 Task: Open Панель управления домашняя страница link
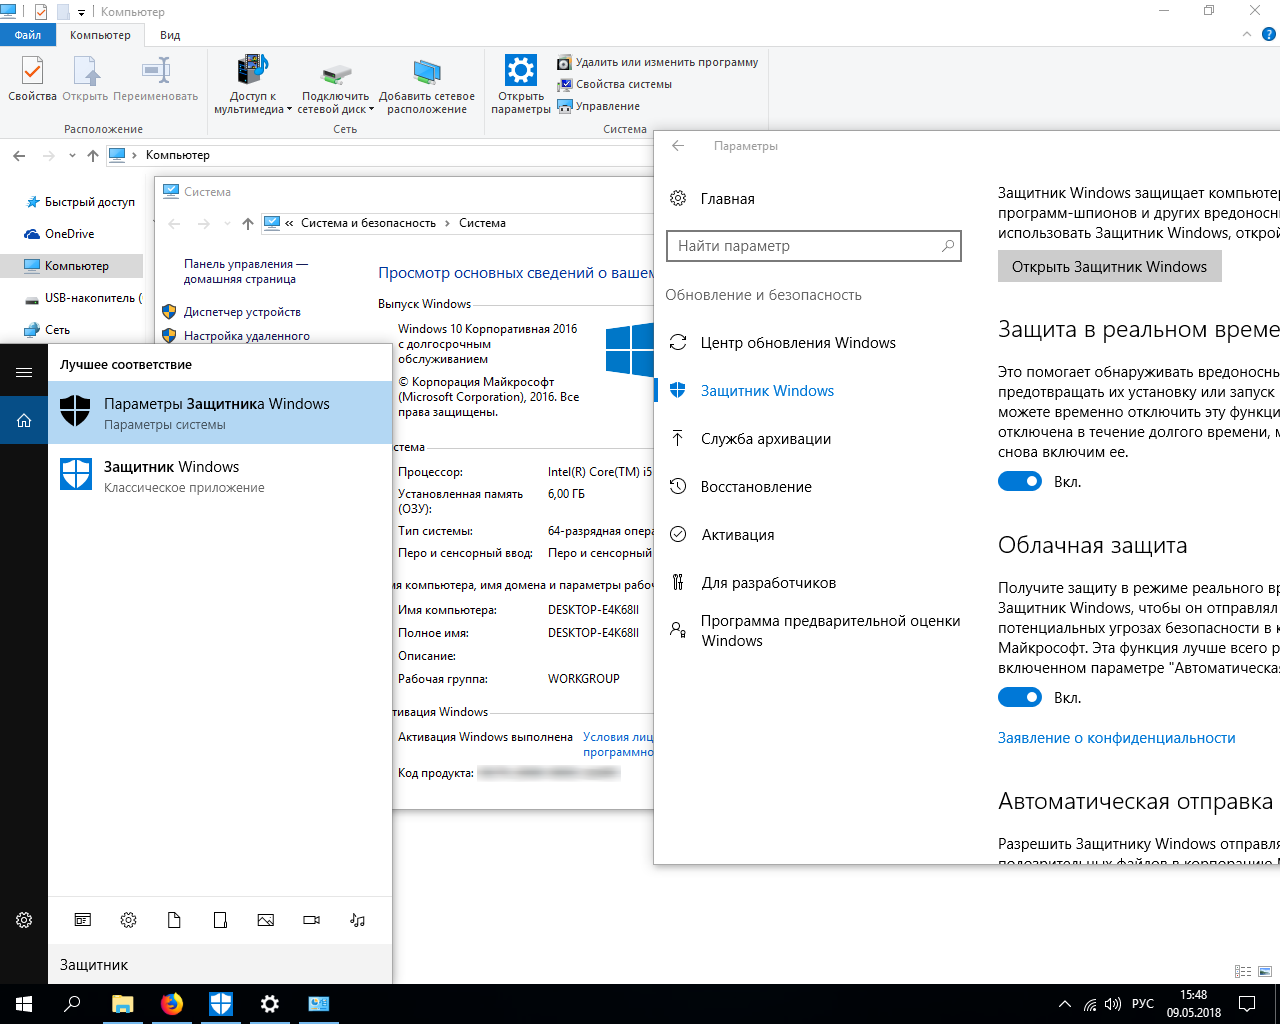[246, 272]
